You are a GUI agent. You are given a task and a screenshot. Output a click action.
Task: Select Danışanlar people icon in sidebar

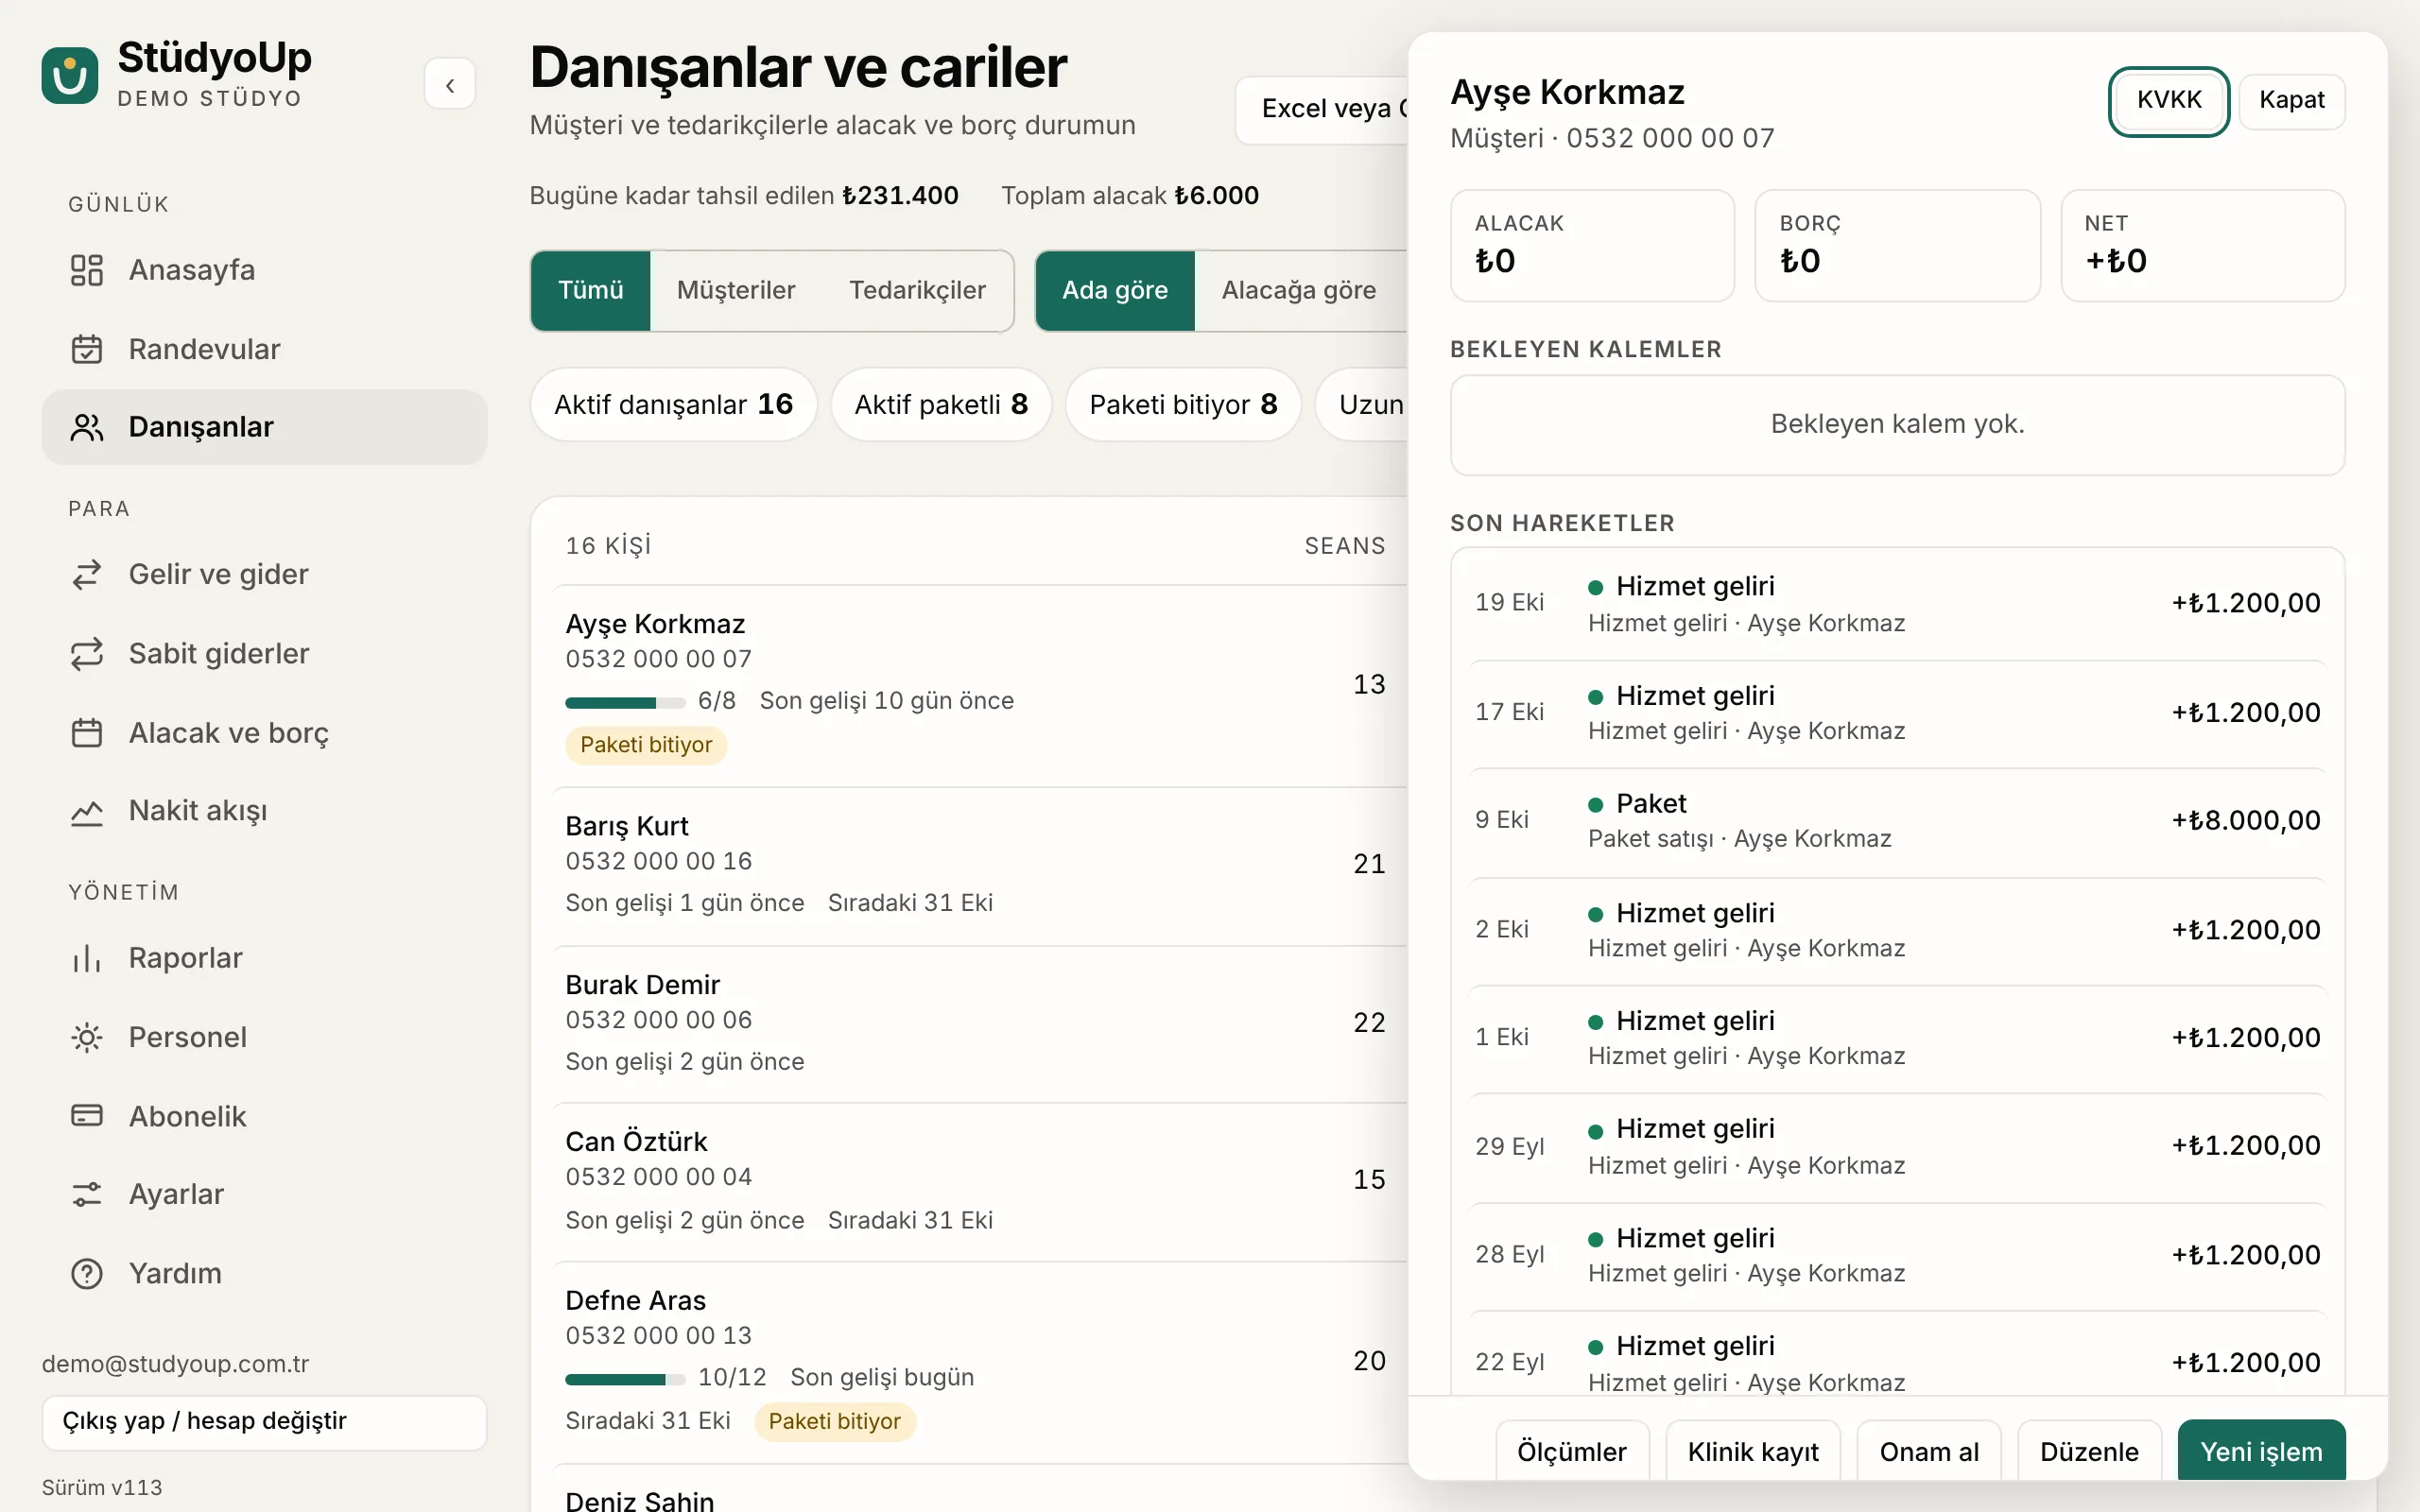(x=87, y=427)
